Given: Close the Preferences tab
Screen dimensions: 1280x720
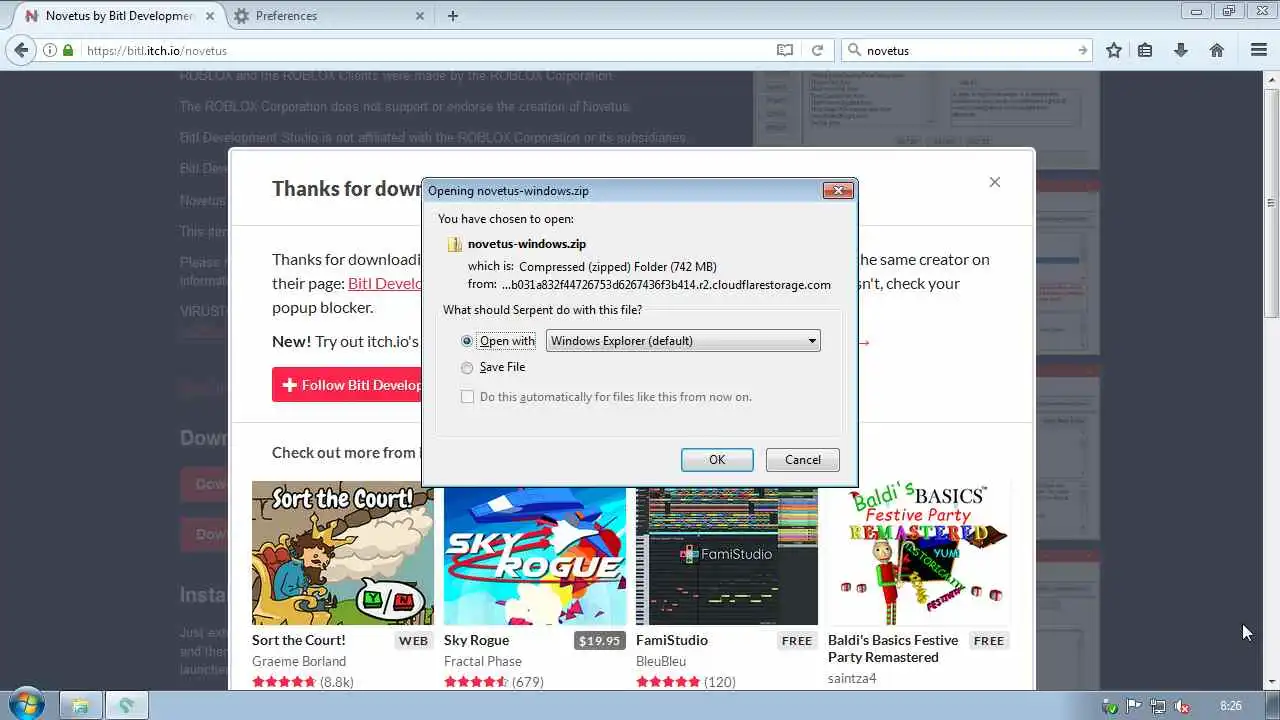Looking at the screenshot, I should pos(420,16).
